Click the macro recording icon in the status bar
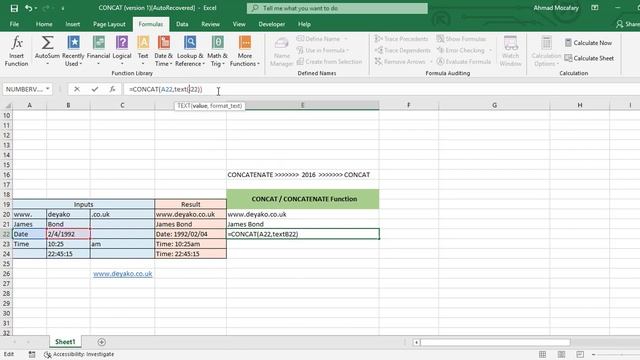This screenshot has height=360, width=640. click(32, 354)
